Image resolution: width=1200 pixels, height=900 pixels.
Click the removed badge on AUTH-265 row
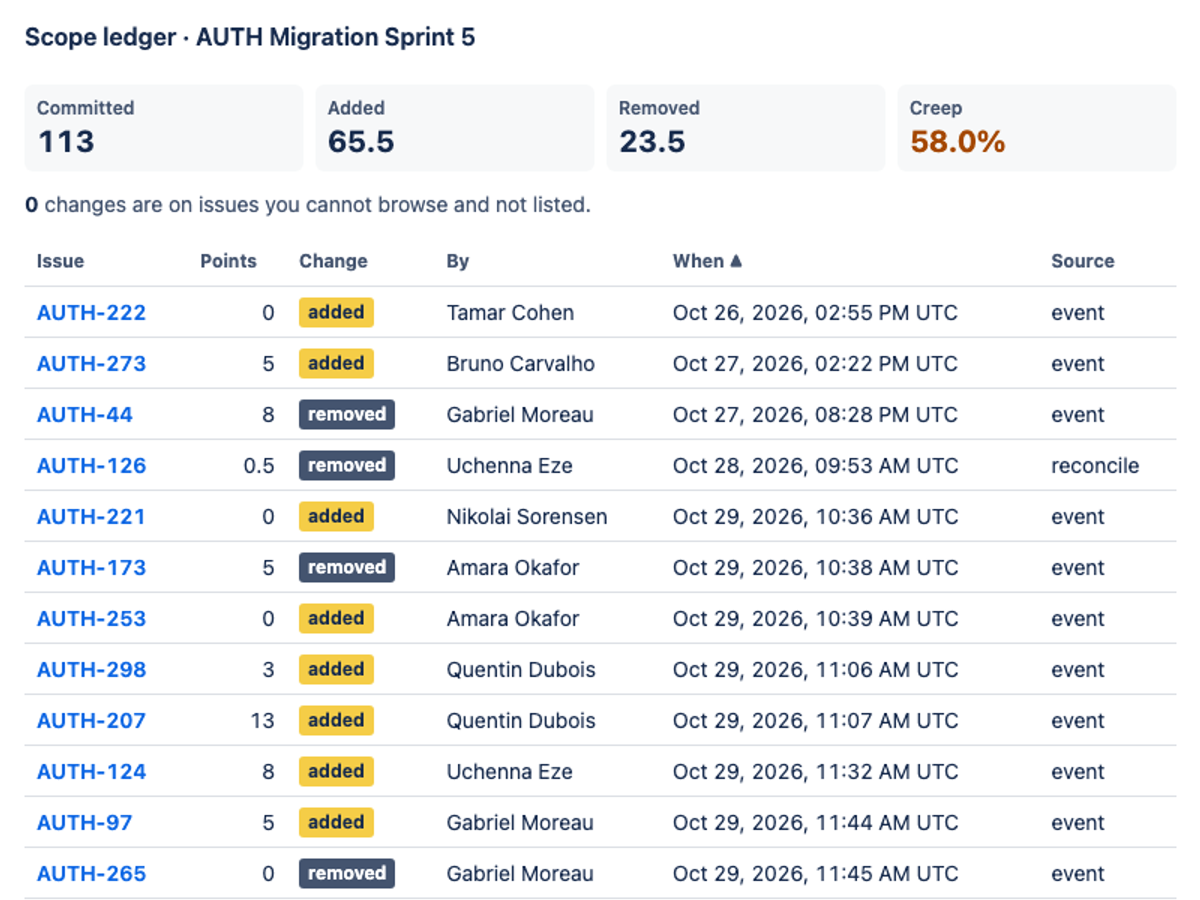coord(347,873)
